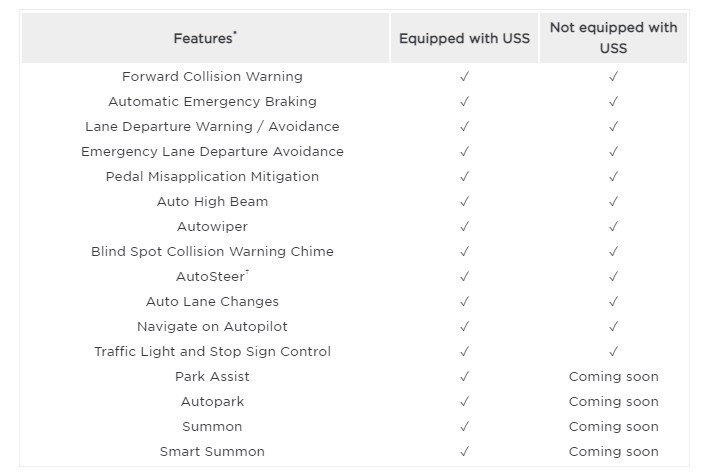Click Automatic Emergency Braking's Not equipped checkmark
Image resolution: width=720 pixels, height=476 pixels.
pyautogui.click(x=613, y=101)
